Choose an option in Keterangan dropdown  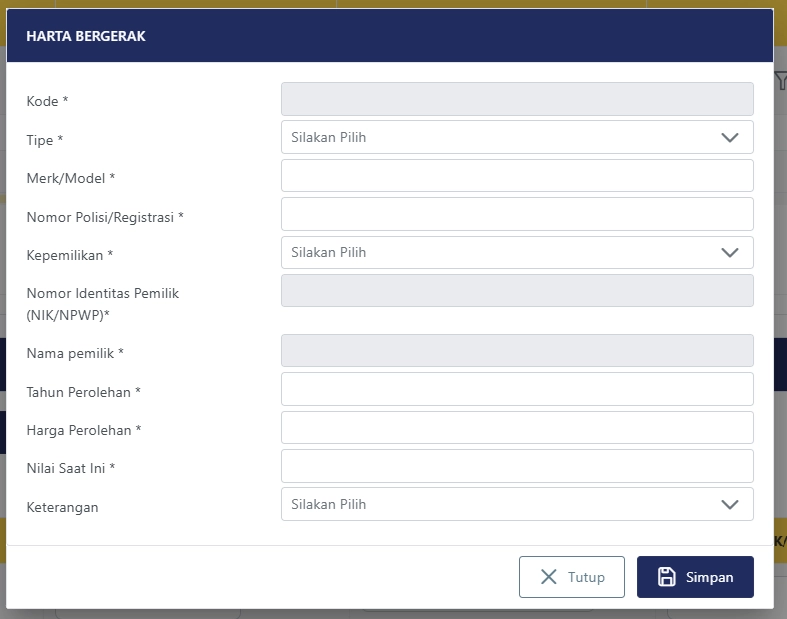click(x=500, y=505)
